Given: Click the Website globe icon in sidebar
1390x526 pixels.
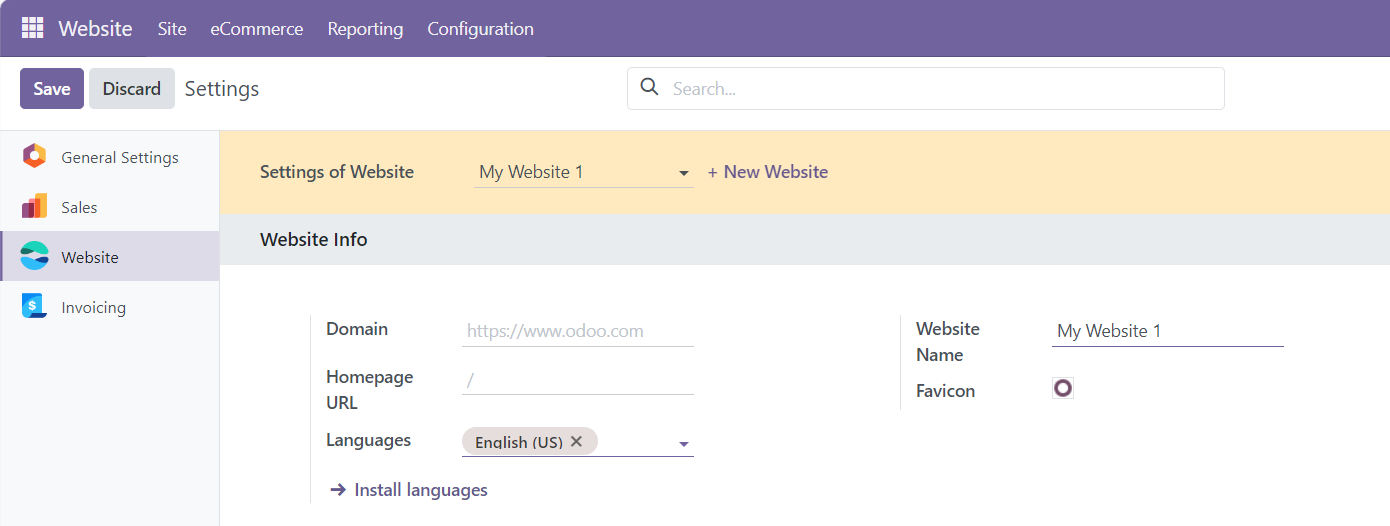Looking at the screenshot, I should [35, 257].
